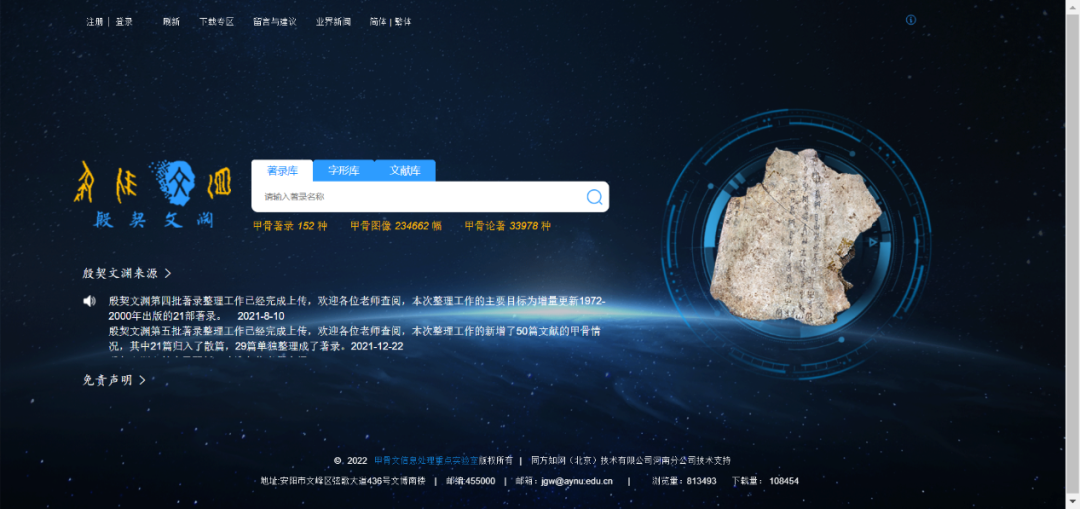Image resolution: width=1080 pixels, height=509 pixels.
Task: Switch to the 字形库 tab
Action: tap(343, 171)
